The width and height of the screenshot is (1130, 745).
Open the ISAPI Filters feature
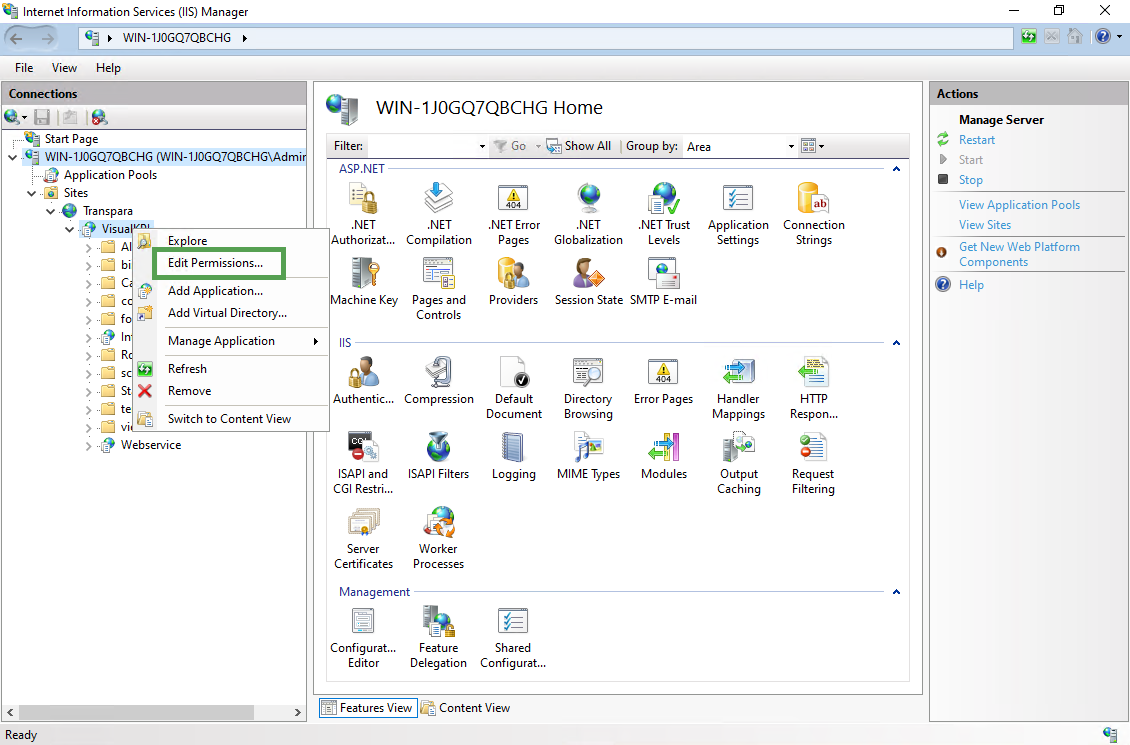pos(438,455)
